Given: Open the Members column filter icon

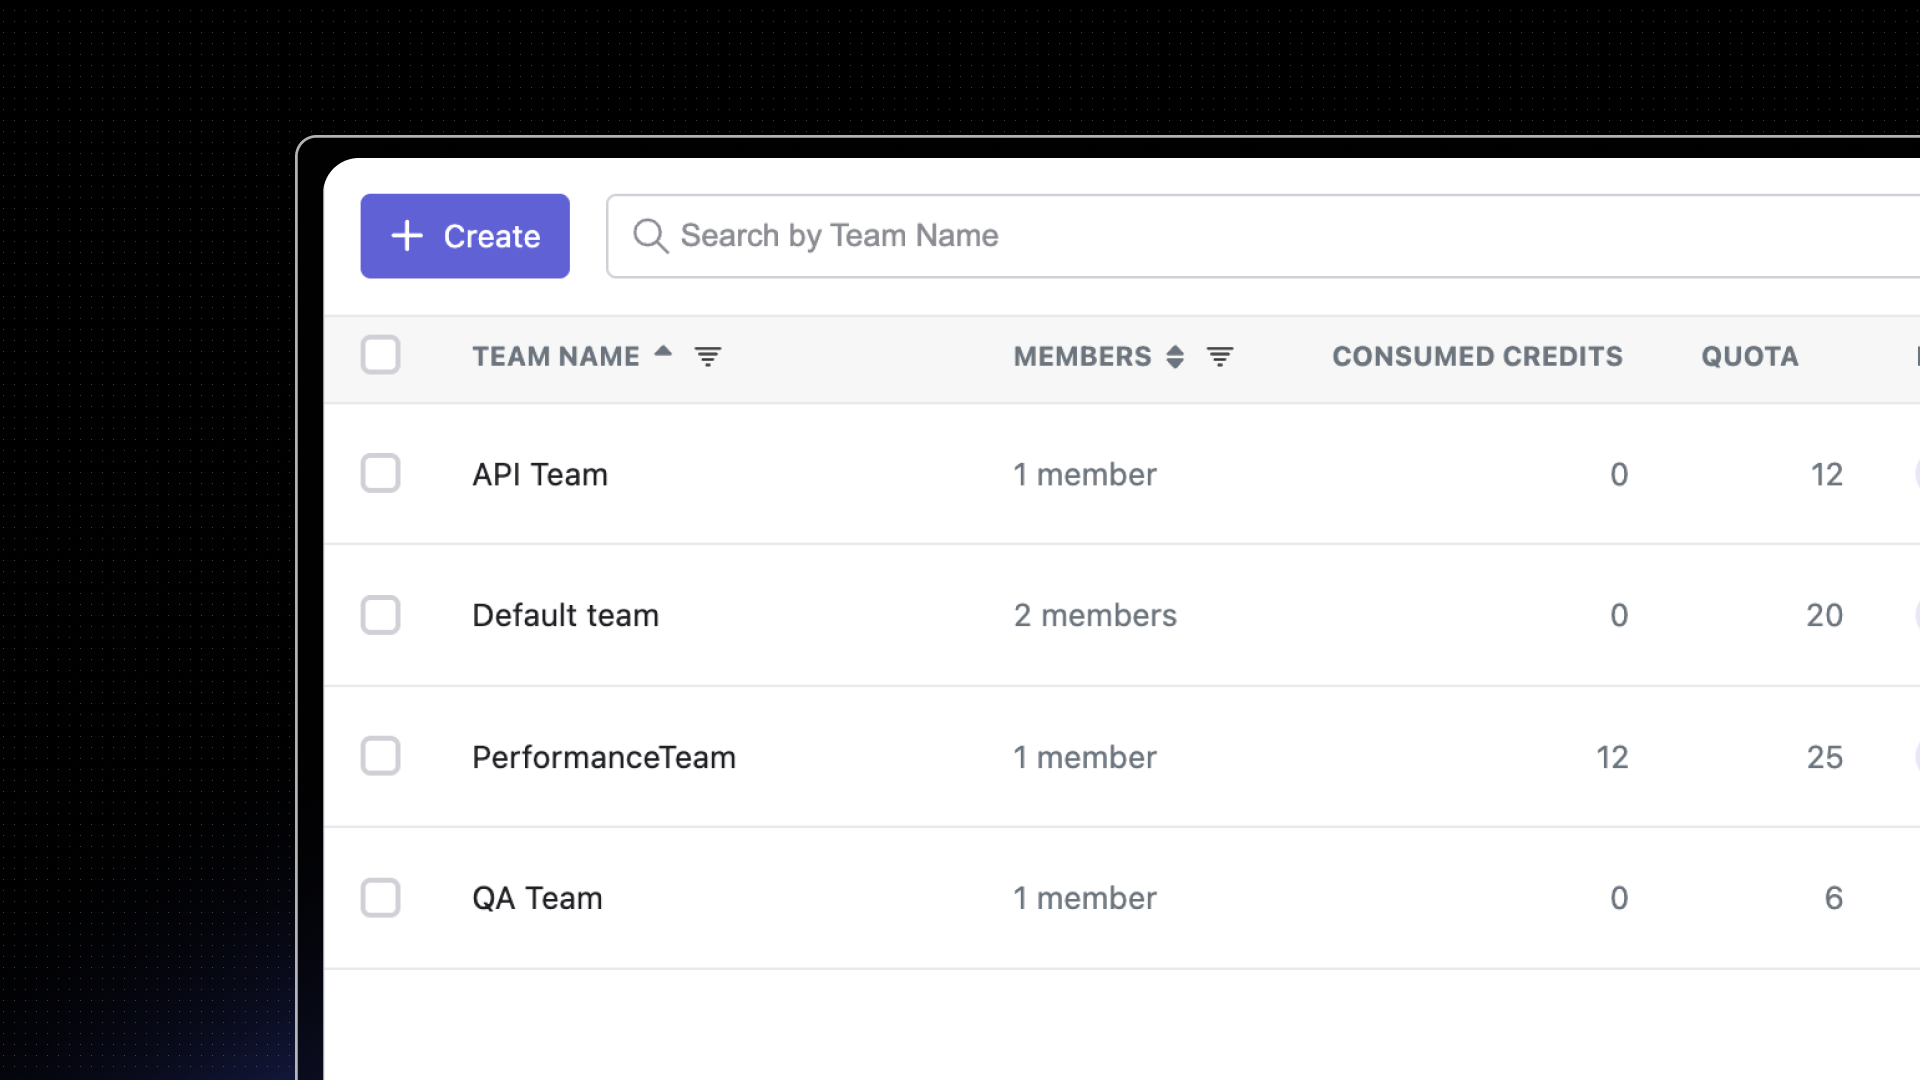Looking at the screenshot, I should (x=1219, y=357).
